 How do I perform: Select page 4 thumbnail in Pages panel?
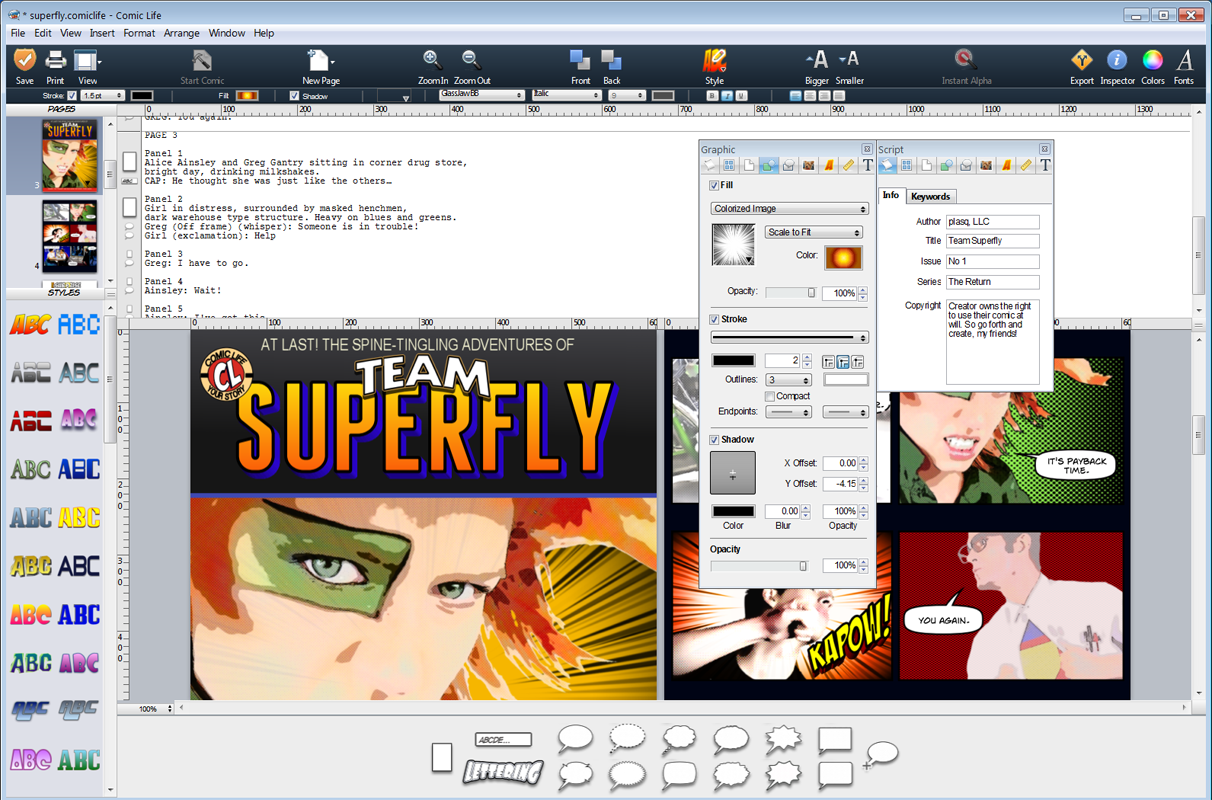pyautogui.click(x=69, y=237)
